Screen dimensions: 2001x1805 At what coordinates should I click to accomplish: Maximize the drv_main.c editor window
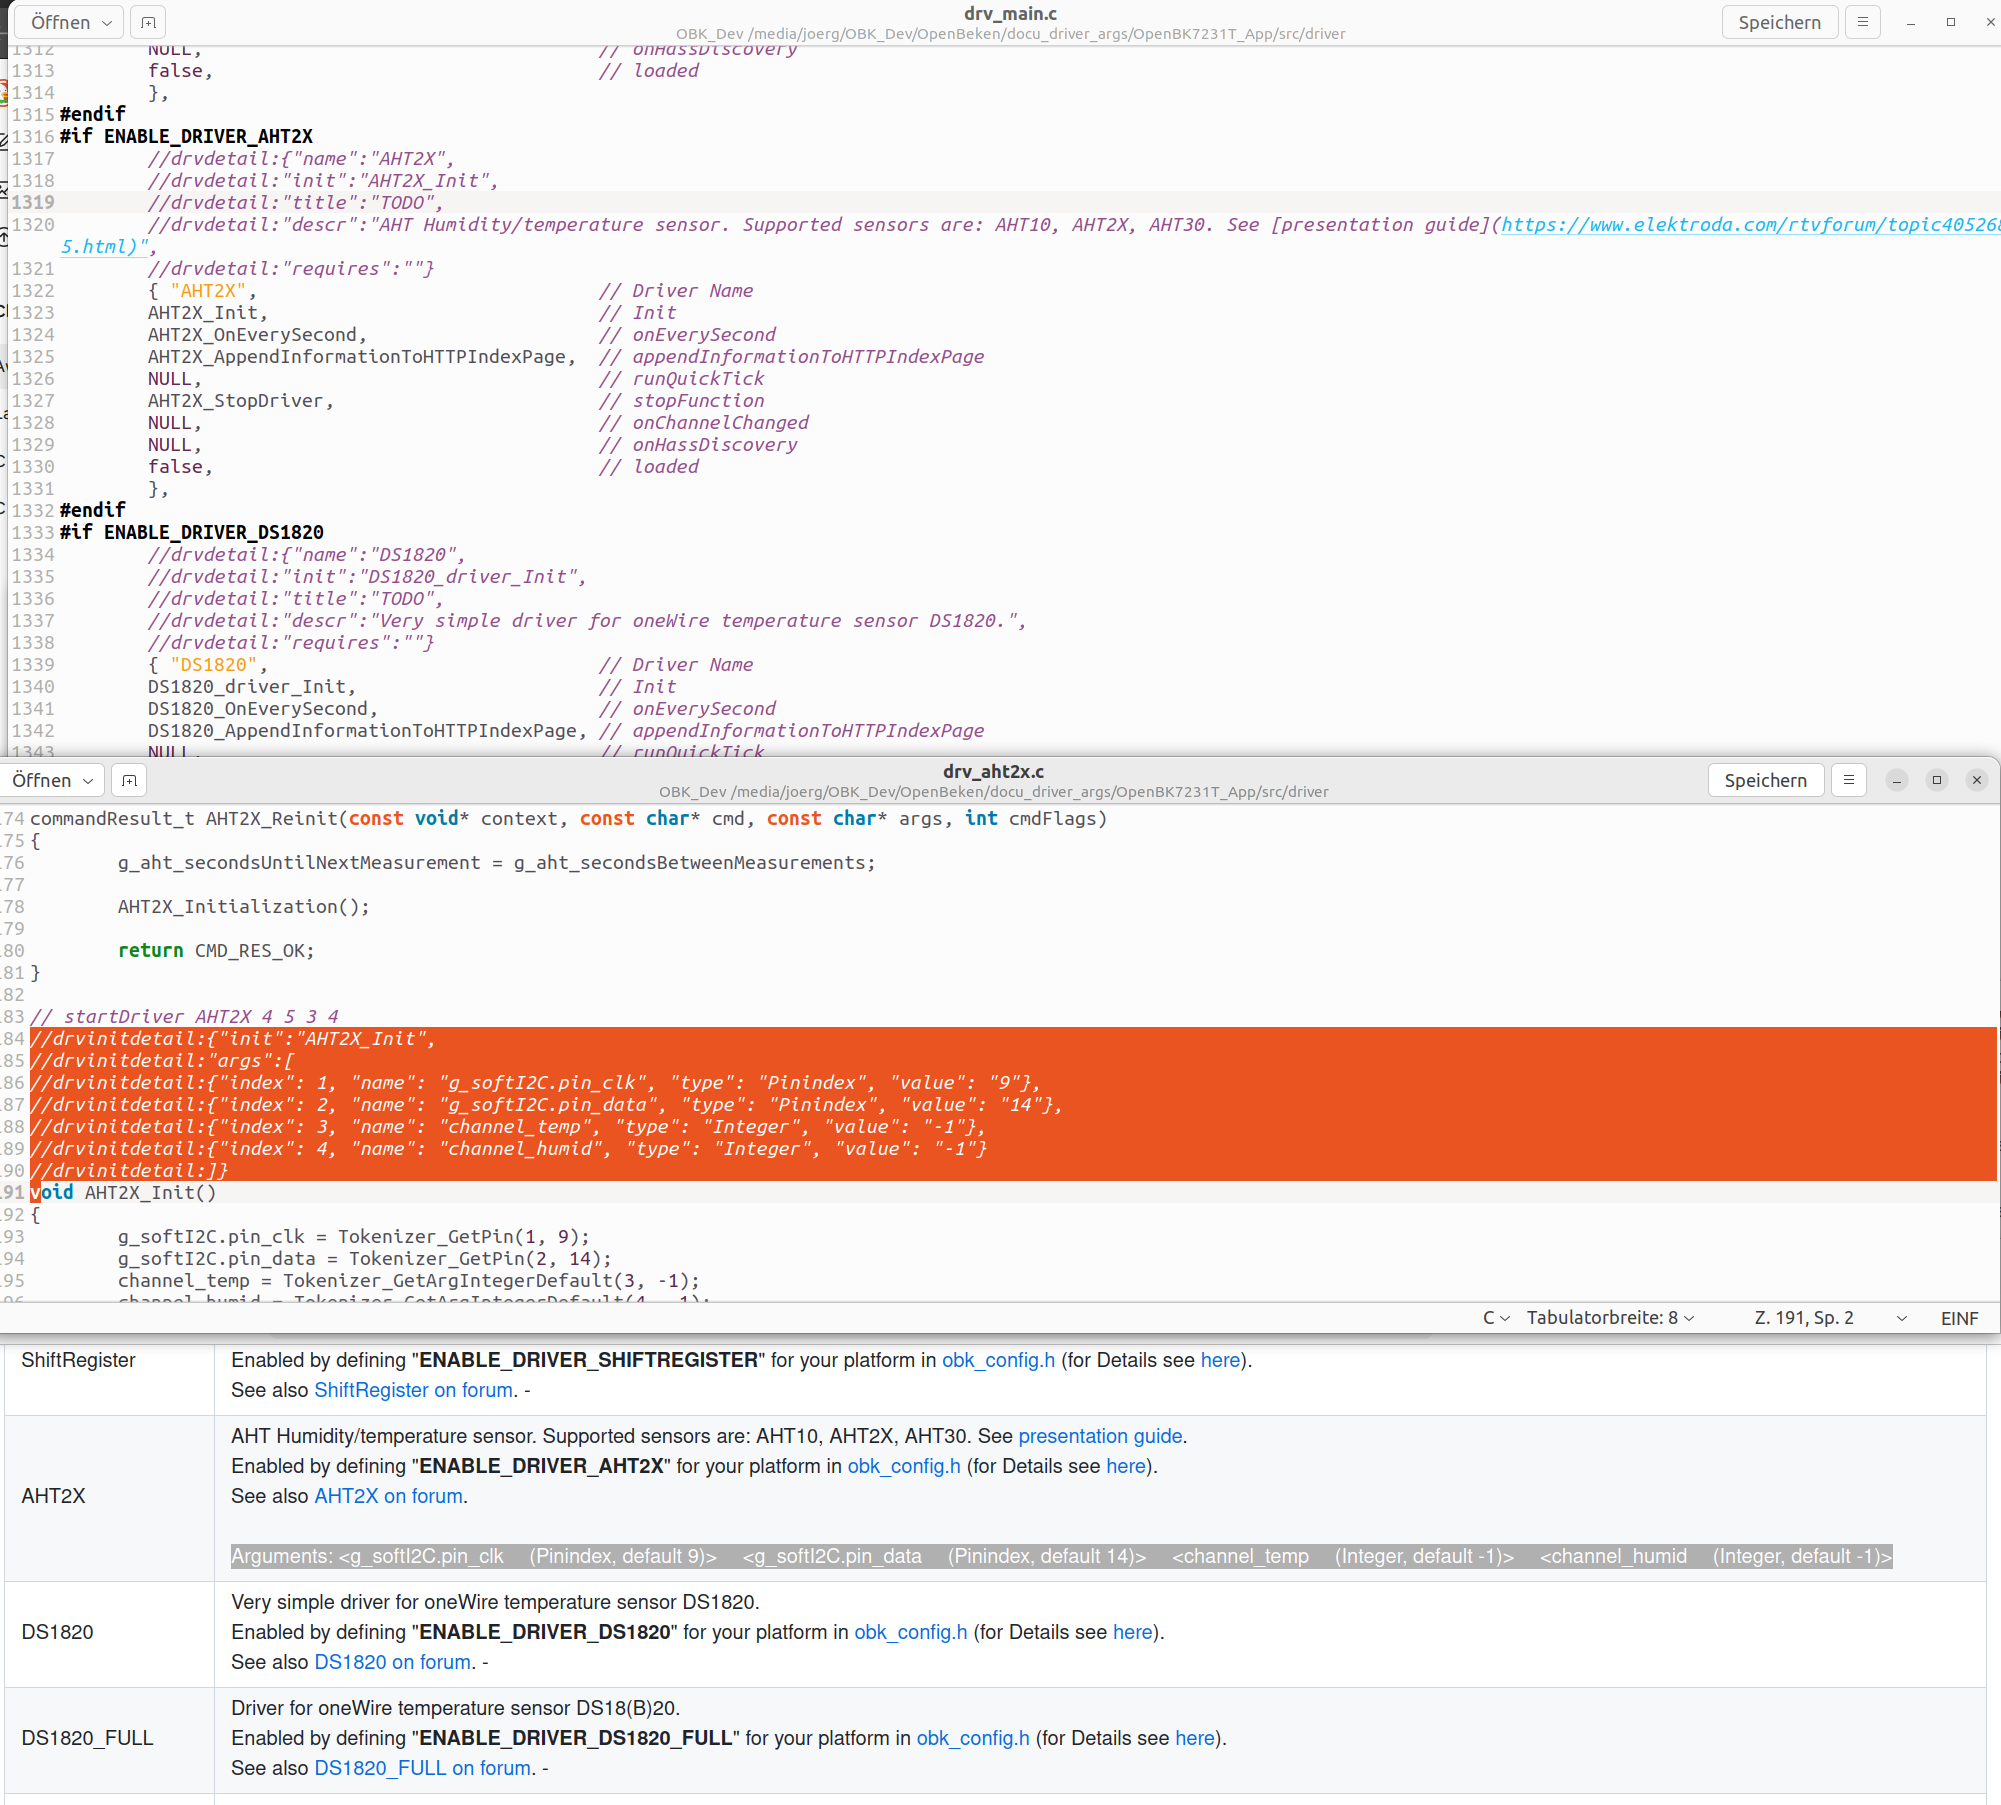click(x=1950, y=22)
